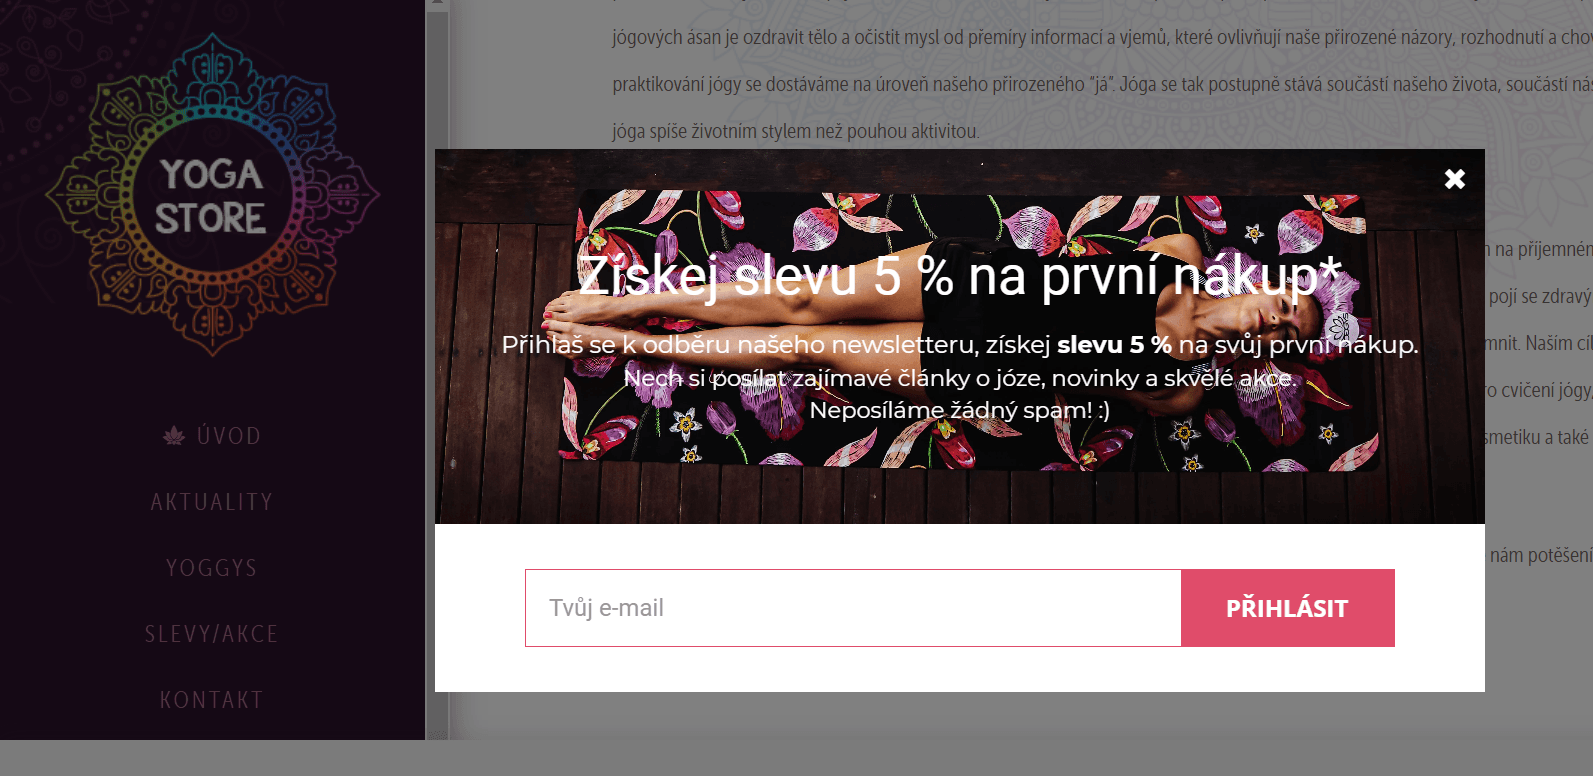
Task: Go to the AKTUALITY page
Action: 212,502
